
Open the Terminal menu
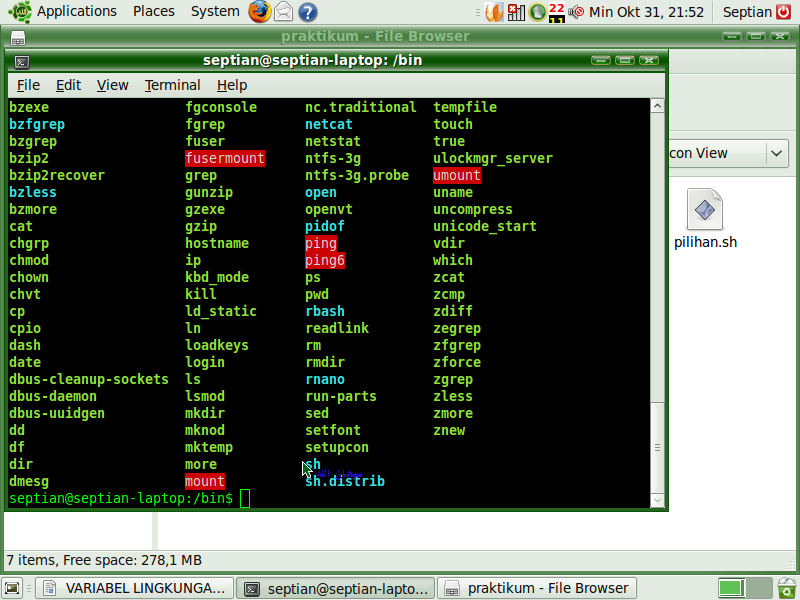(x=172, y=85)
